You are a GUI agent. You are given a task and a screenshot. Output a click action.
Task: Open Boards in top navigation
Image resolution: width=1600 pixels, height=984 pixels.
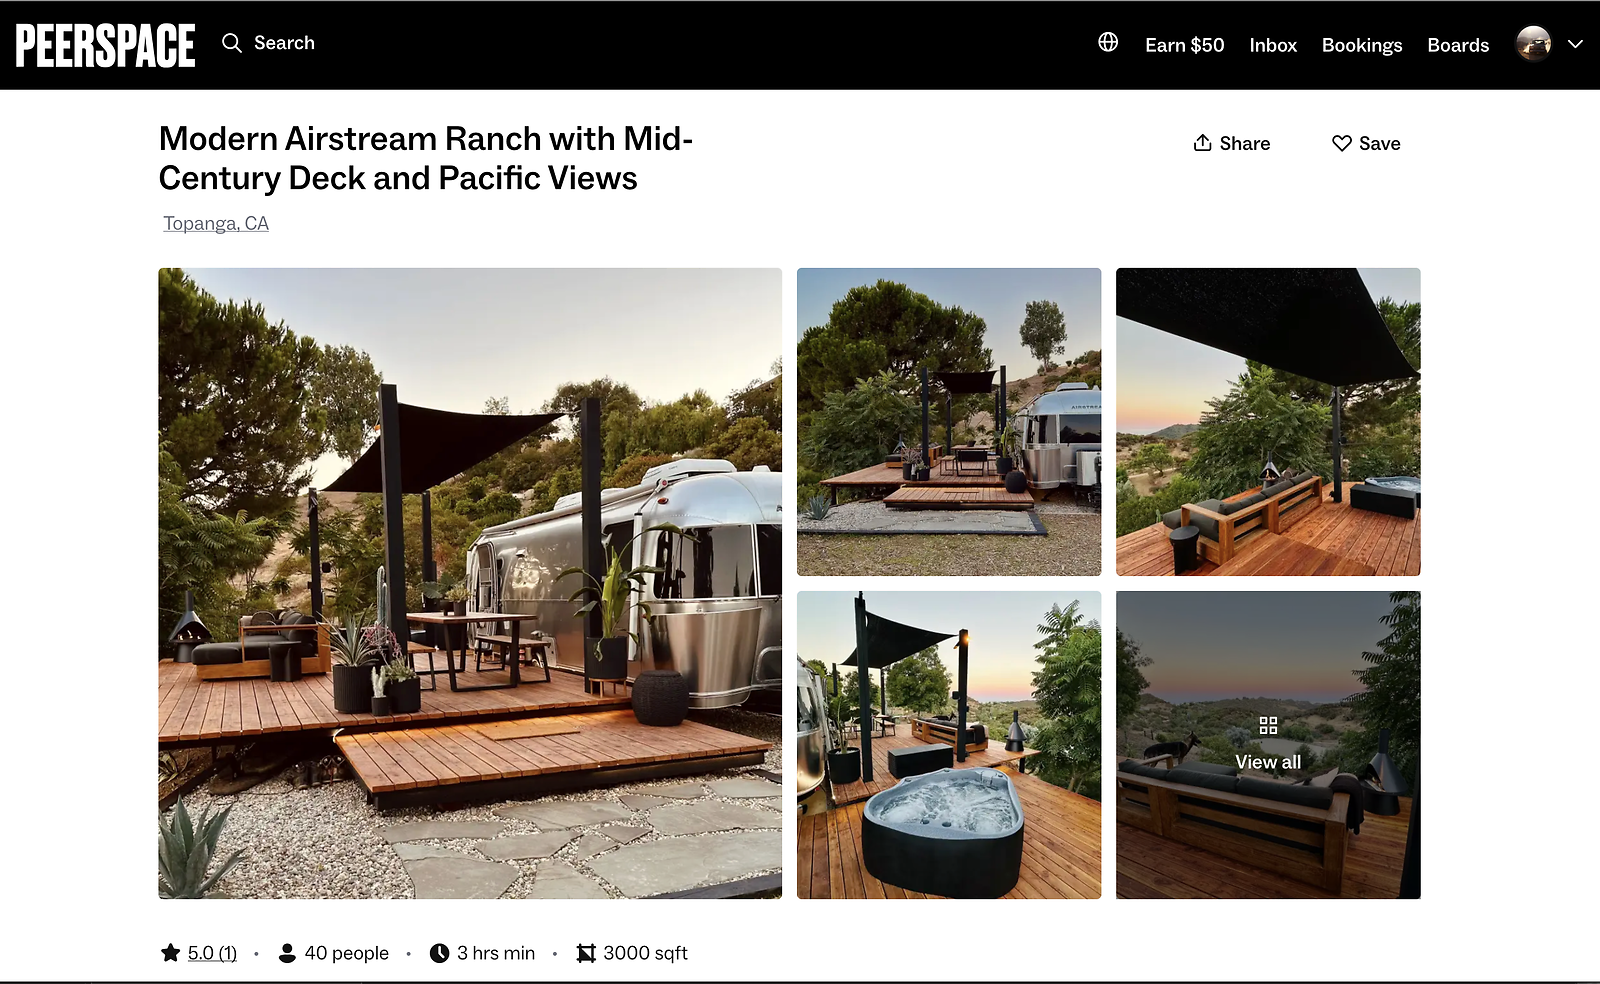pyautogui.click(x=1458, y=45)
